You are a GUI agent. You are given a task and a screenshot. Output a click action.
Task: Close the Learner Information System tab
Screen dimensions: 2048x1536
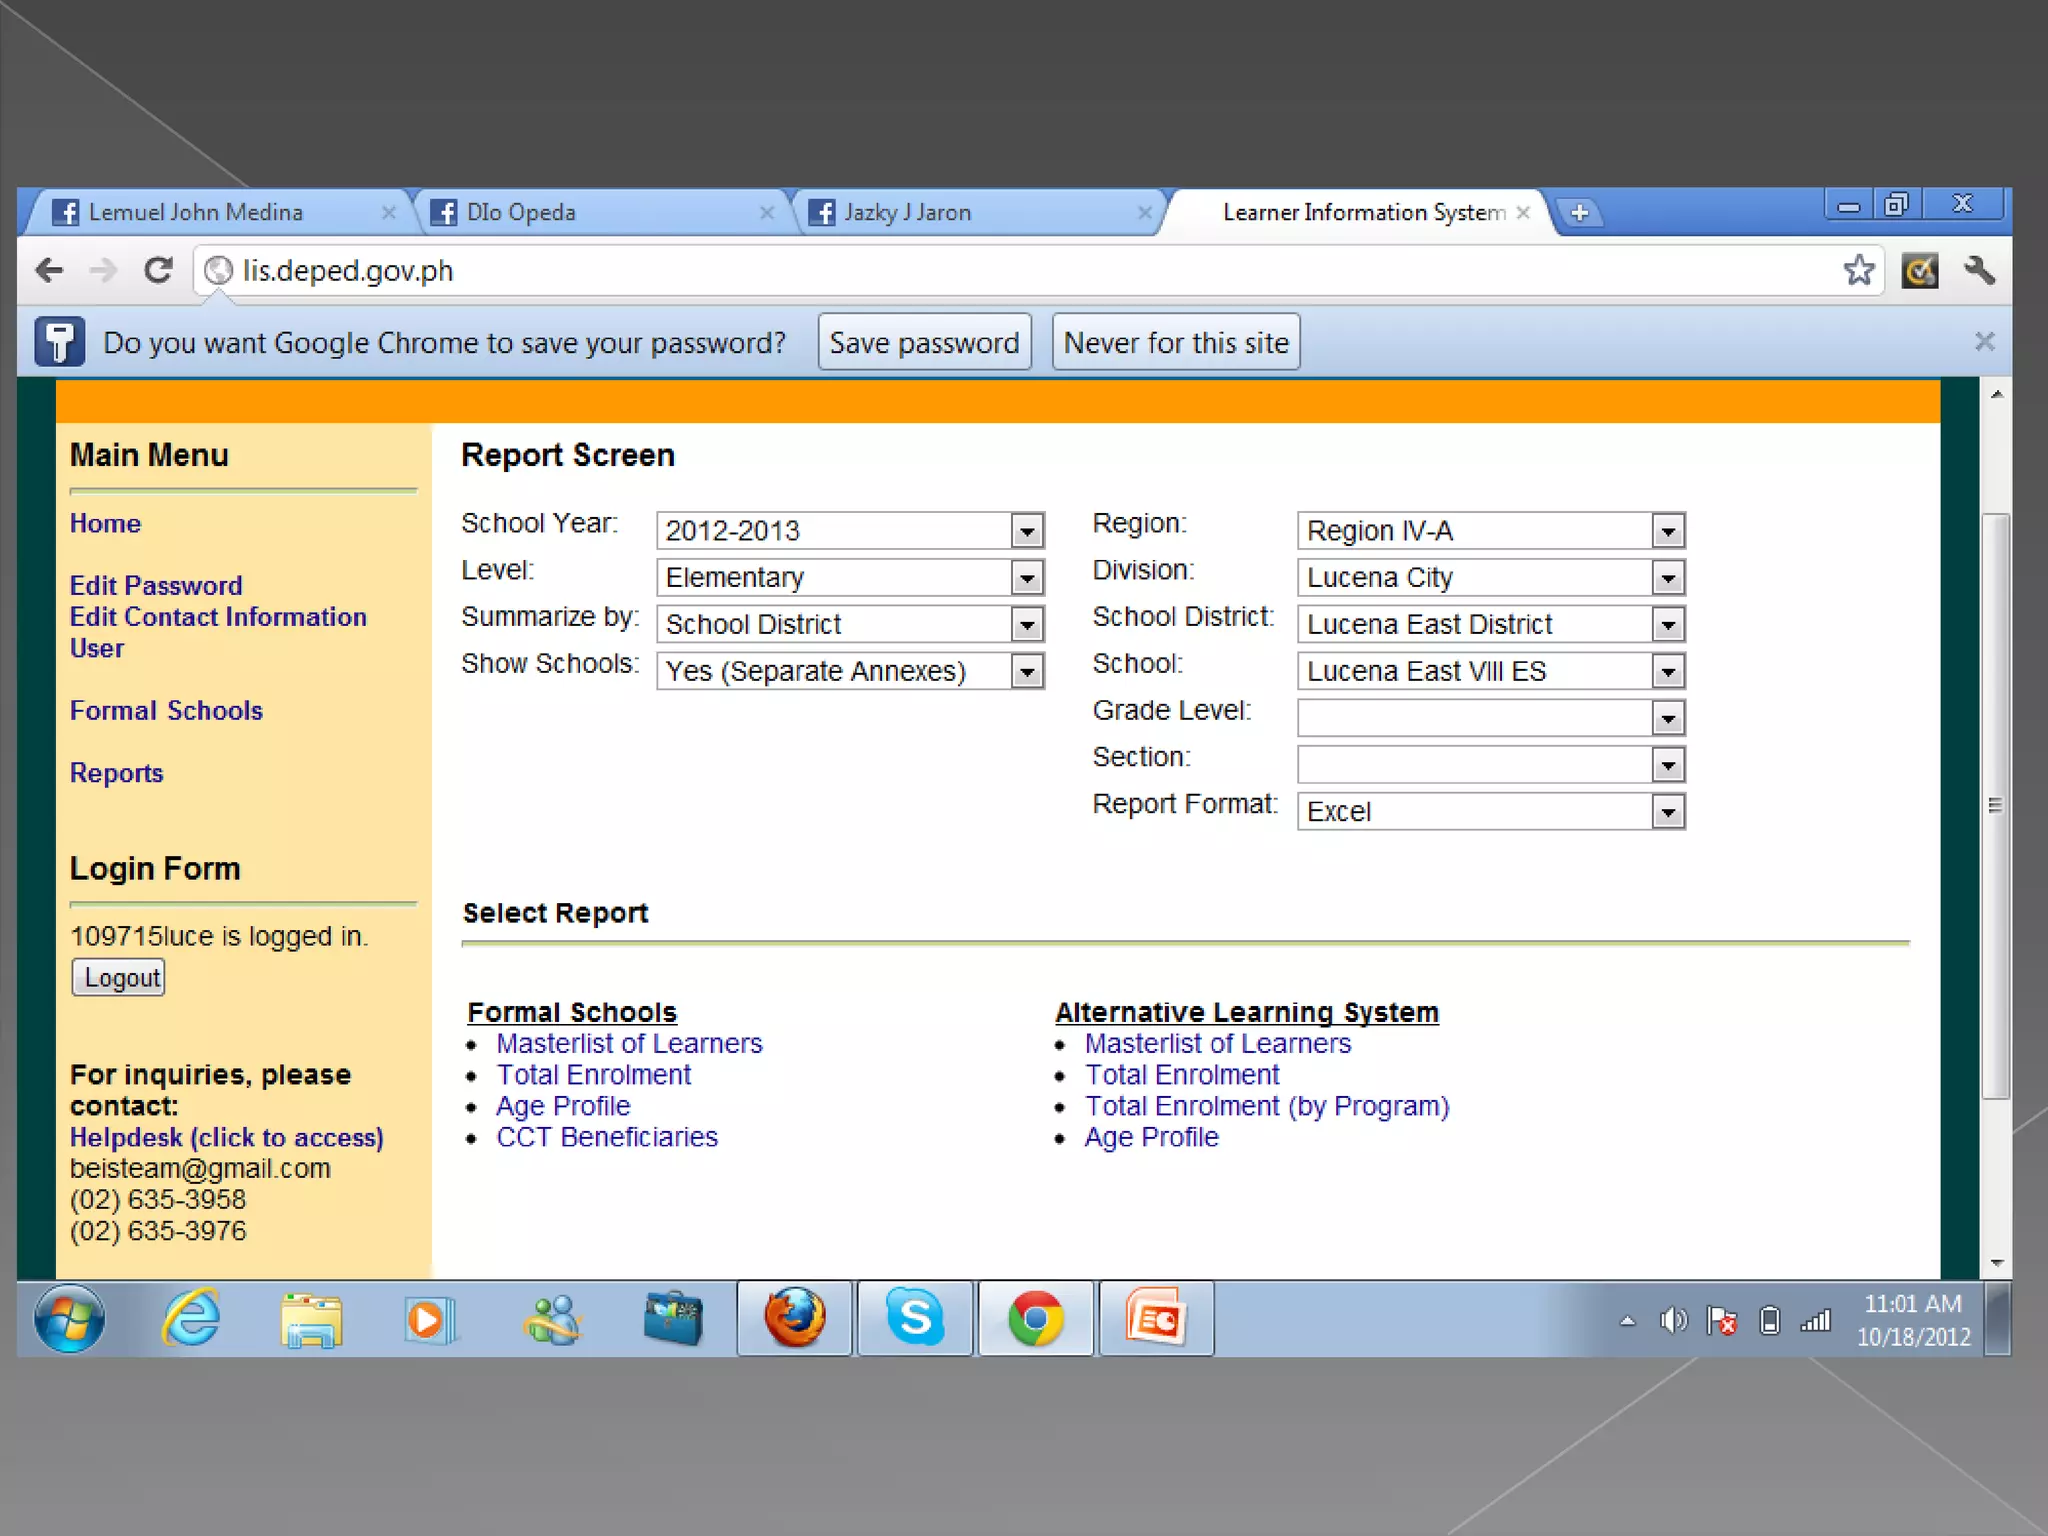1523,213
